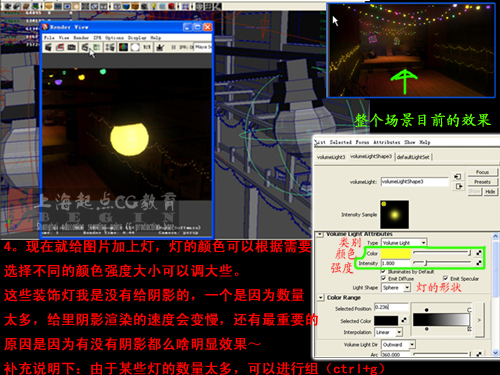This screenshot has height=375, width=500.
Task: Adjust the Color brightness slider handle
Action: point(470,253)
